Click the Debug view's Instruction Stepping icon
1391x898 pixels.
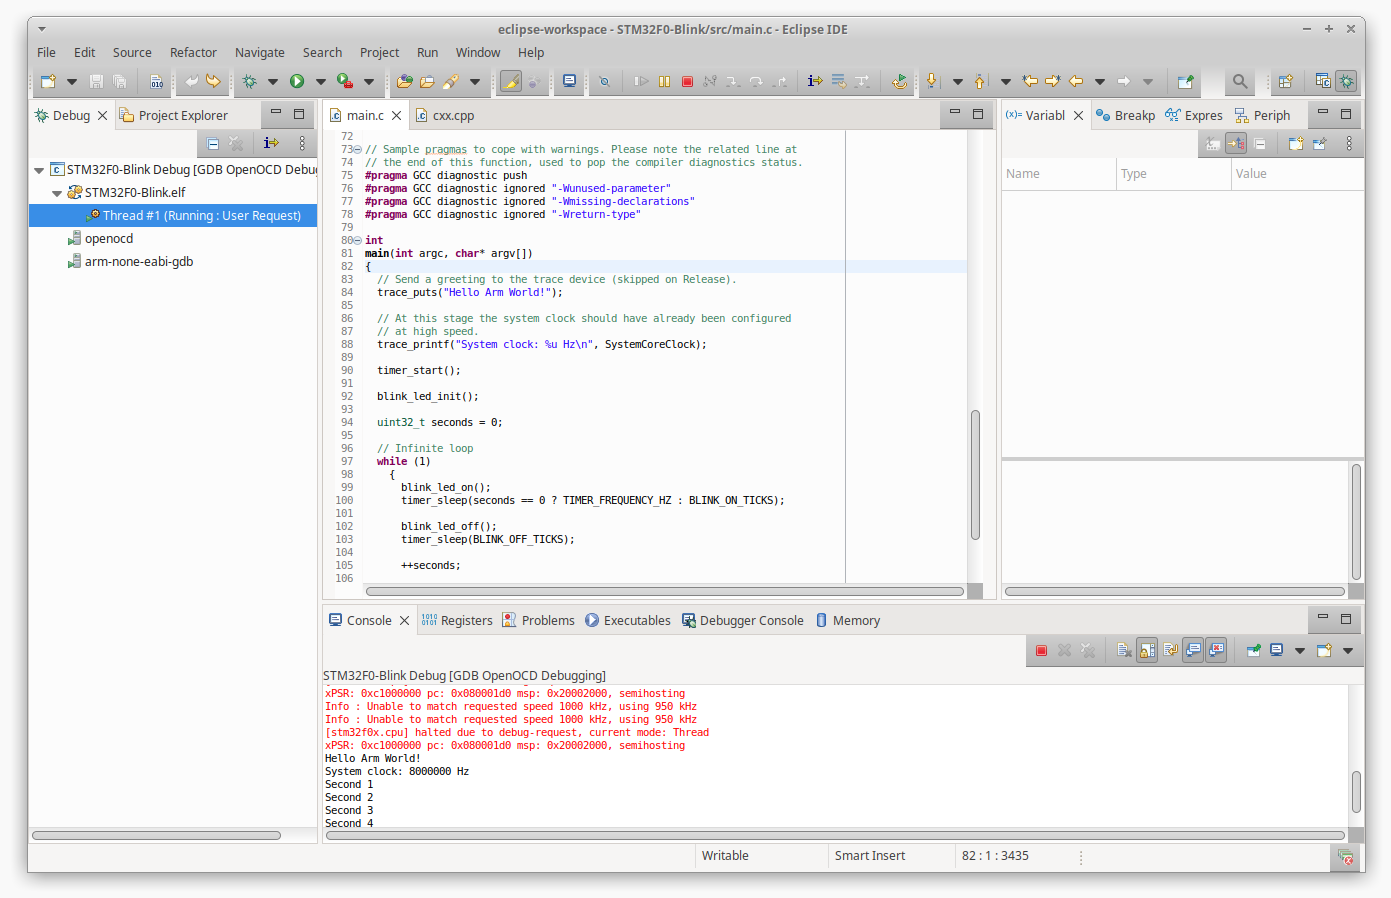[x=271, y=143]
